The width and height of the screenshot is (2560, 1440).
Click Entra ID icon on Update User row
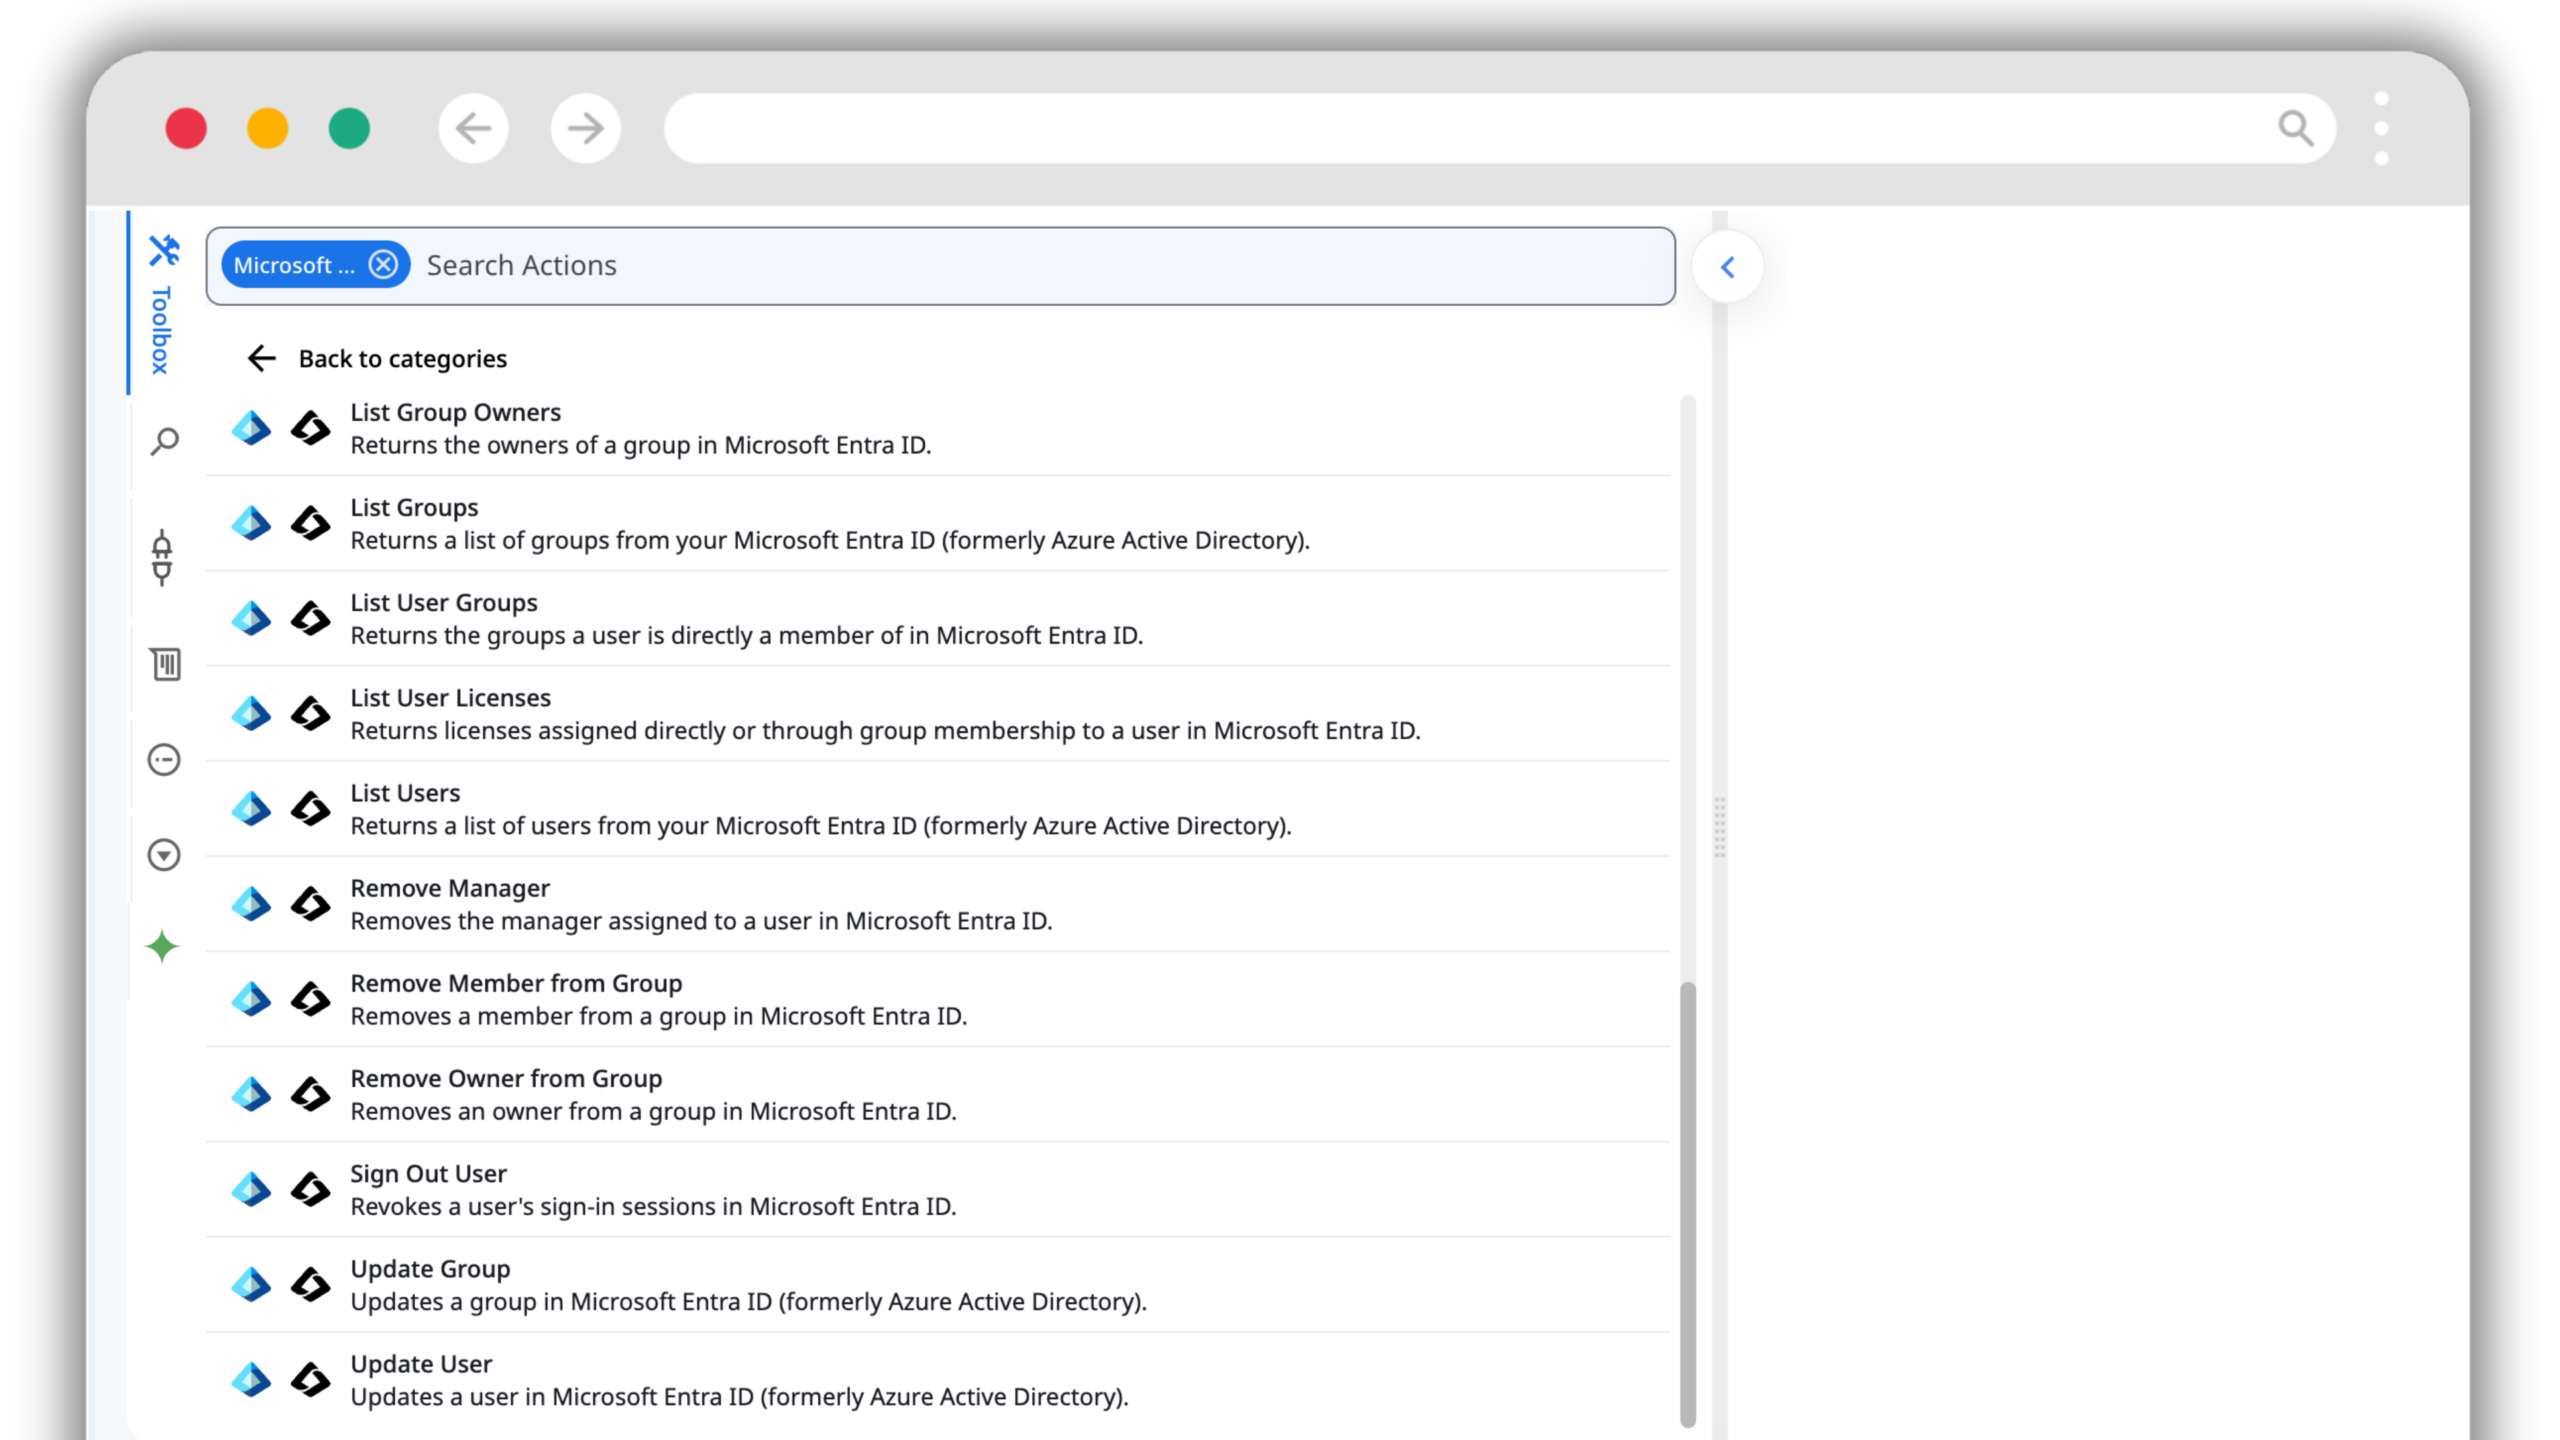(x=251, y=1379)
